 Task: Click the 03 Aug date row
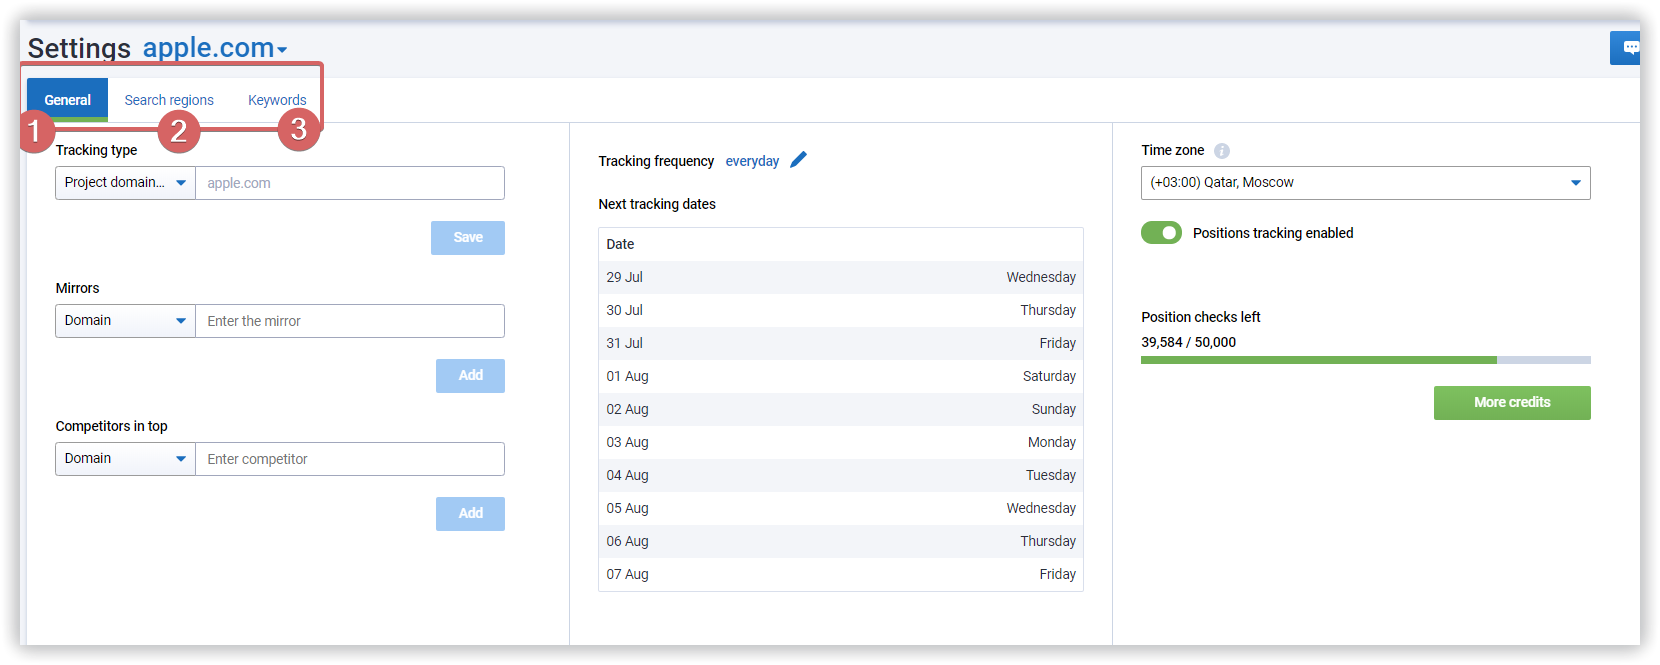841,442
